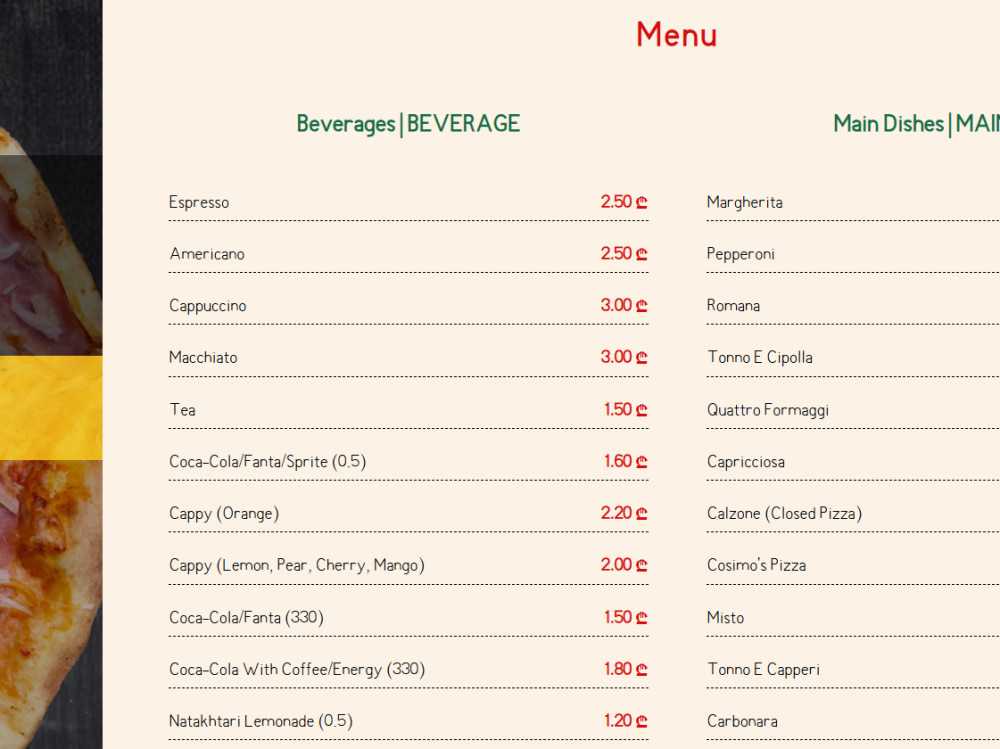Click the 2.20 price

click(x=624, y=512)
